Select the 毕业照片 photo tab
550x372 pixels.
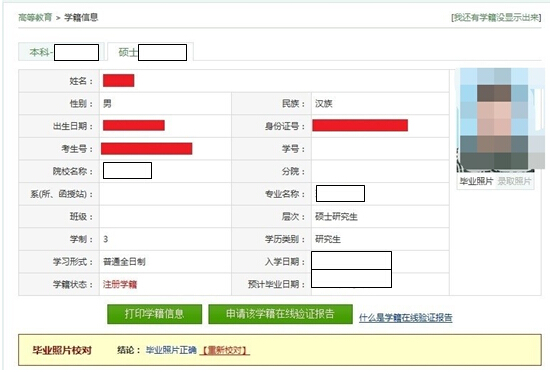pos(476,181)
